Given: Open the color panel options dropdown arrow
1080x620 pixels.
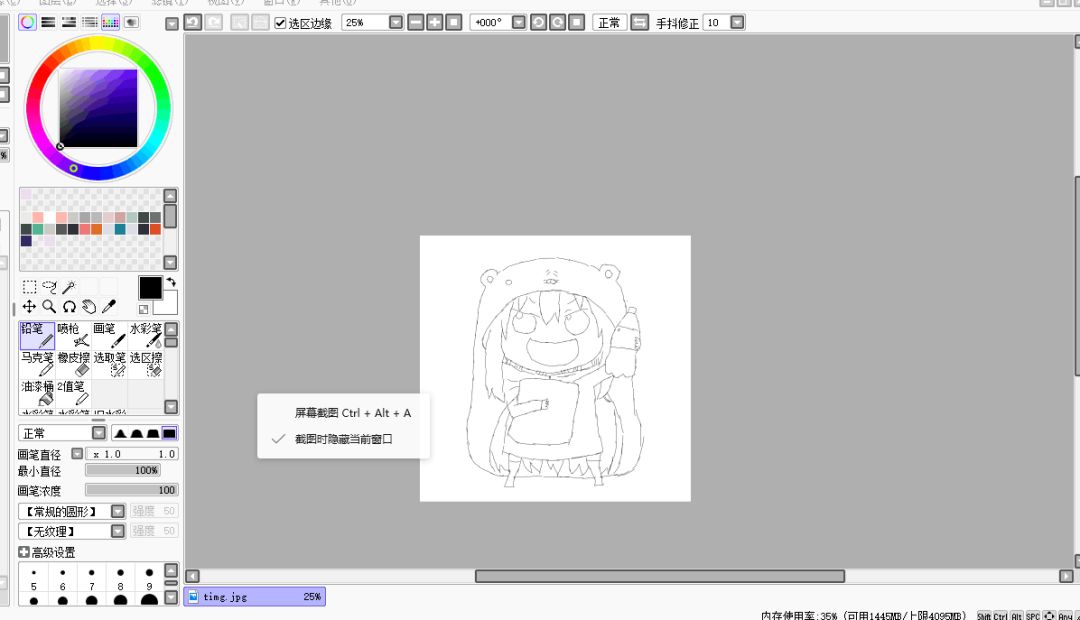Looking at the screenshot, I should point(172,24).
